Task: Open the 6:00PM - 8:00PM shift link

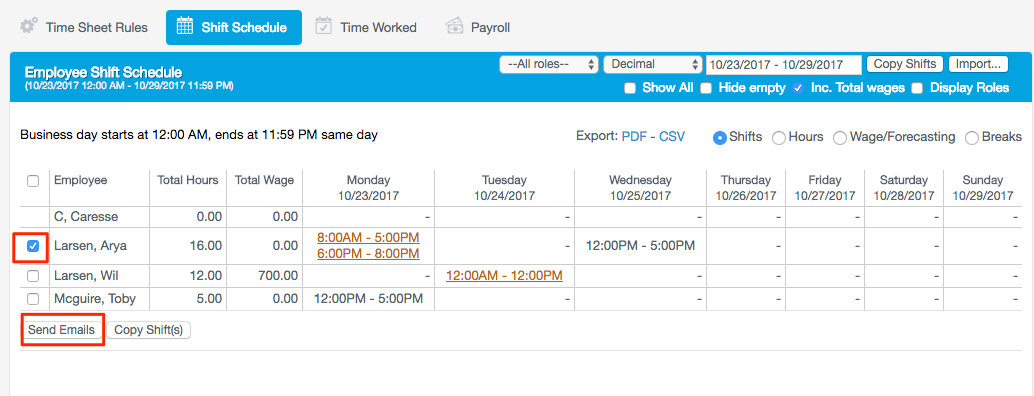Action: (368, 254)
